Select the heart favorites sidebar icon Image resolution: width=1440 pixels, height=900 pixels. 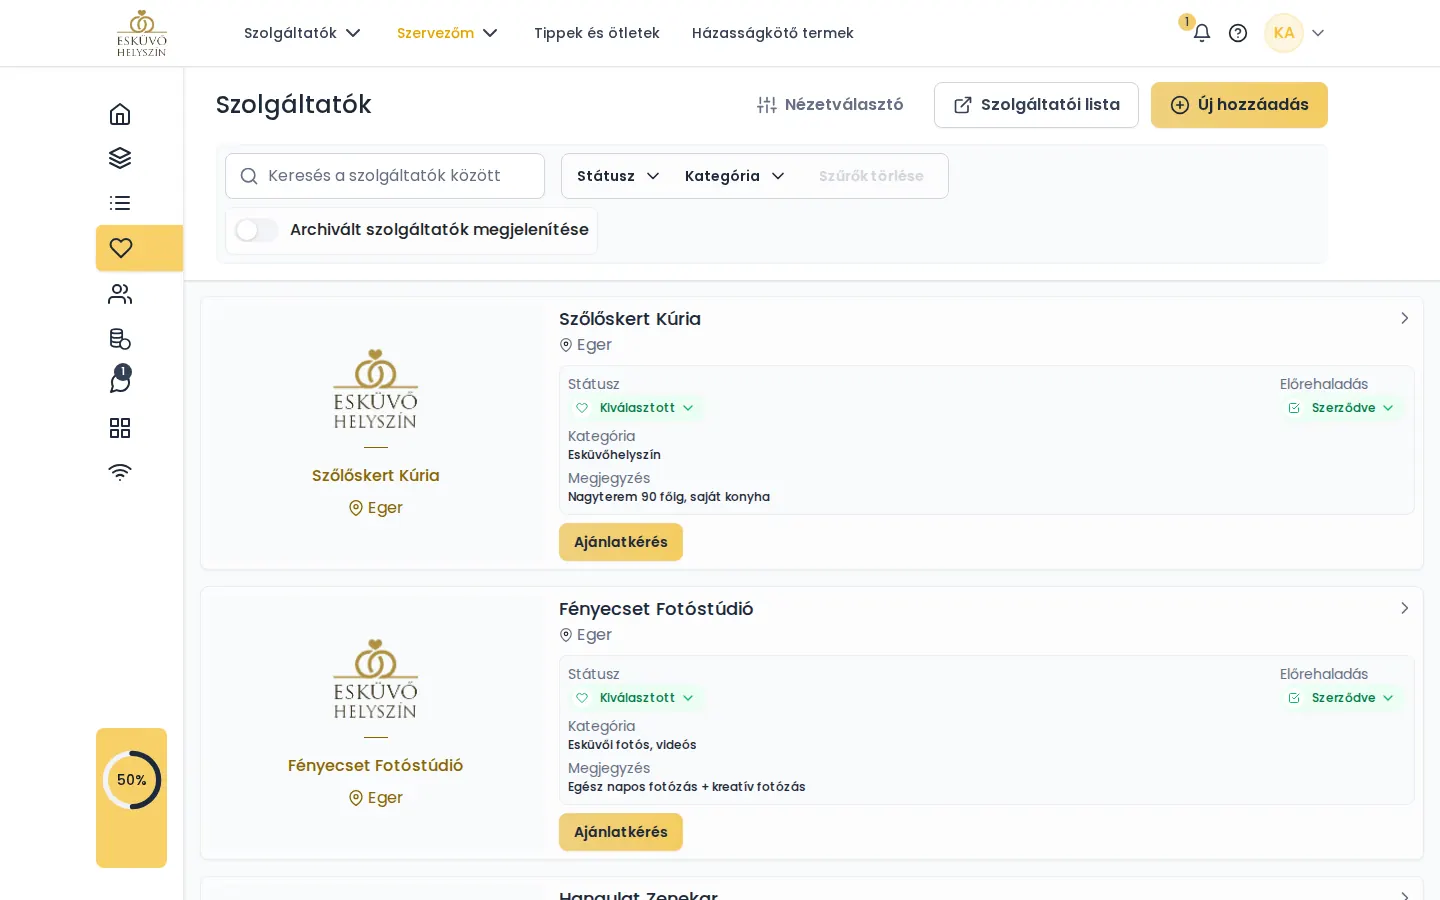pyautogui.click(x=121, y=248)
